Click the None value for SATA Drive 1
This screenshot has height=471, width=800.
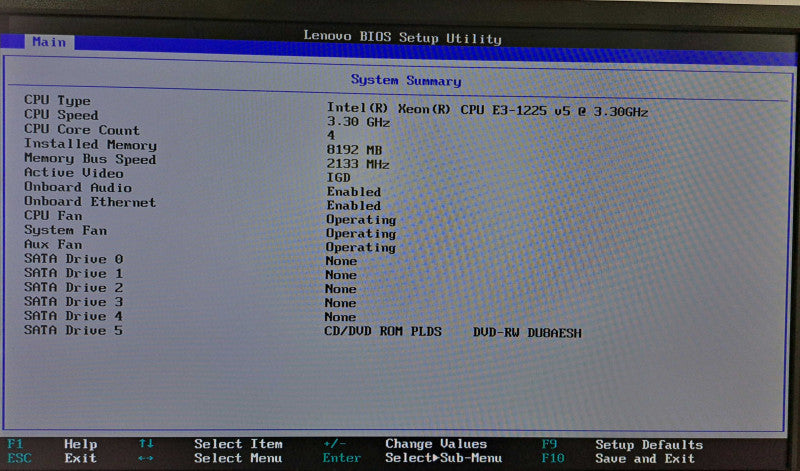341,275
